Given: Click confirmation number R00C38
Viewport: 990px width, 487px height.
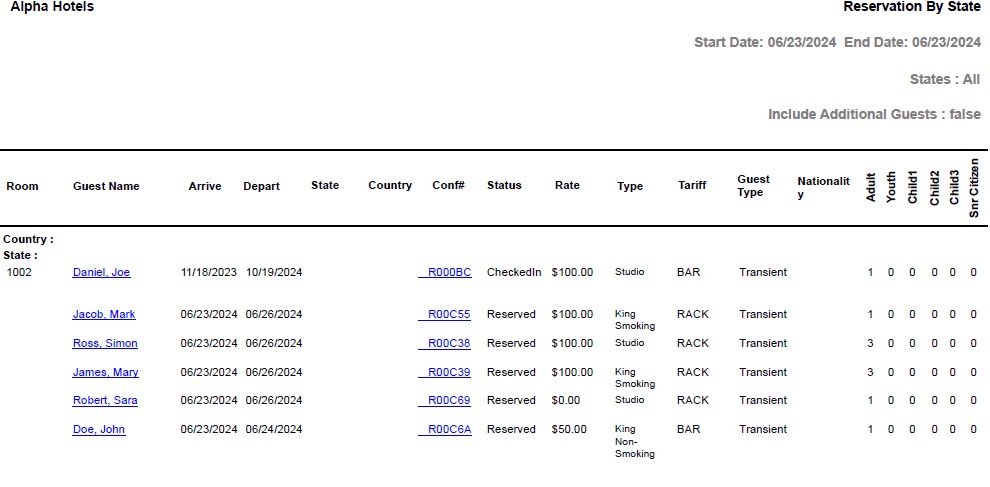Looking at the screenshot, I should click(448, 343).
